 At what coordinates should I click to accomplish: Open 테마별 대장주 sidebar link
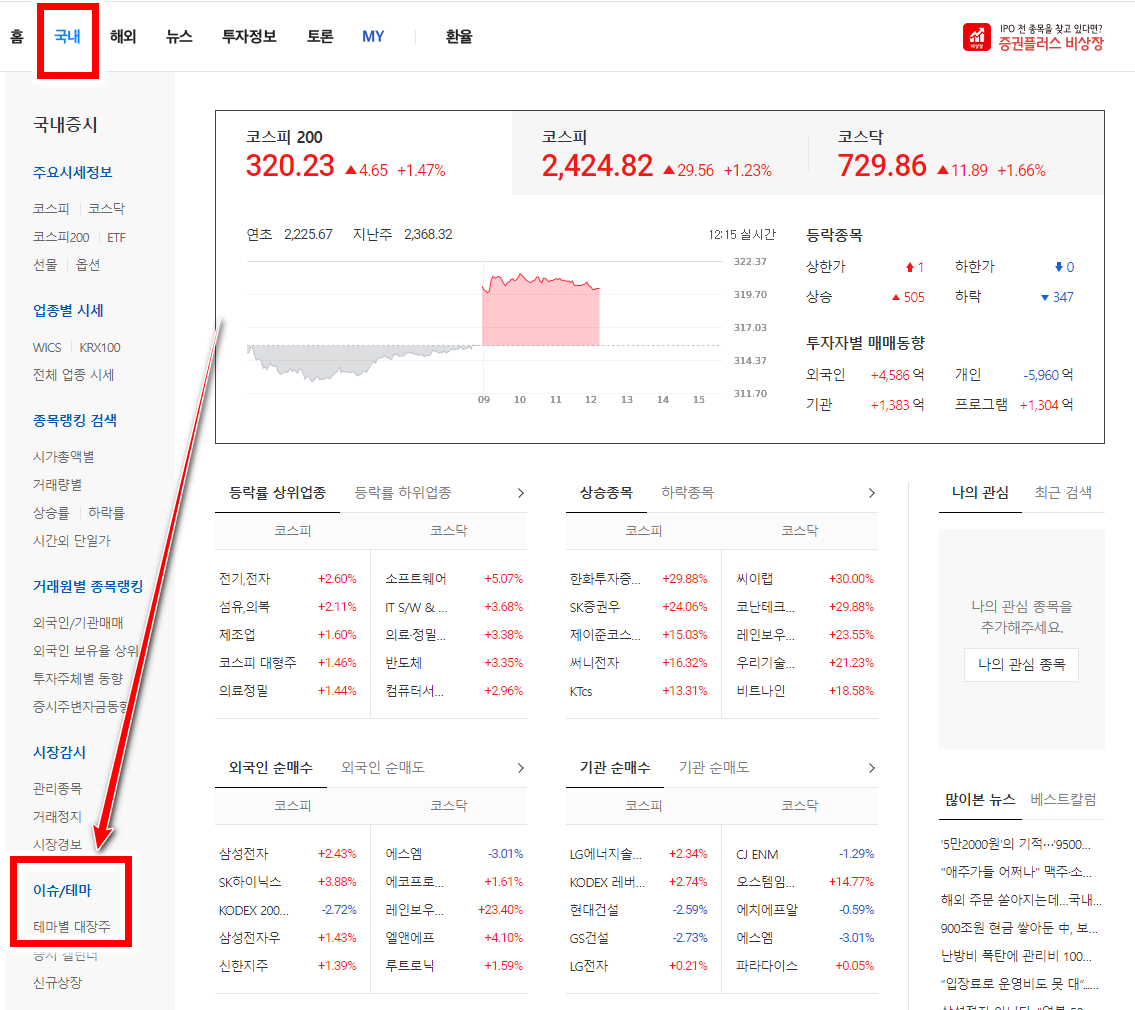[72, 927]
